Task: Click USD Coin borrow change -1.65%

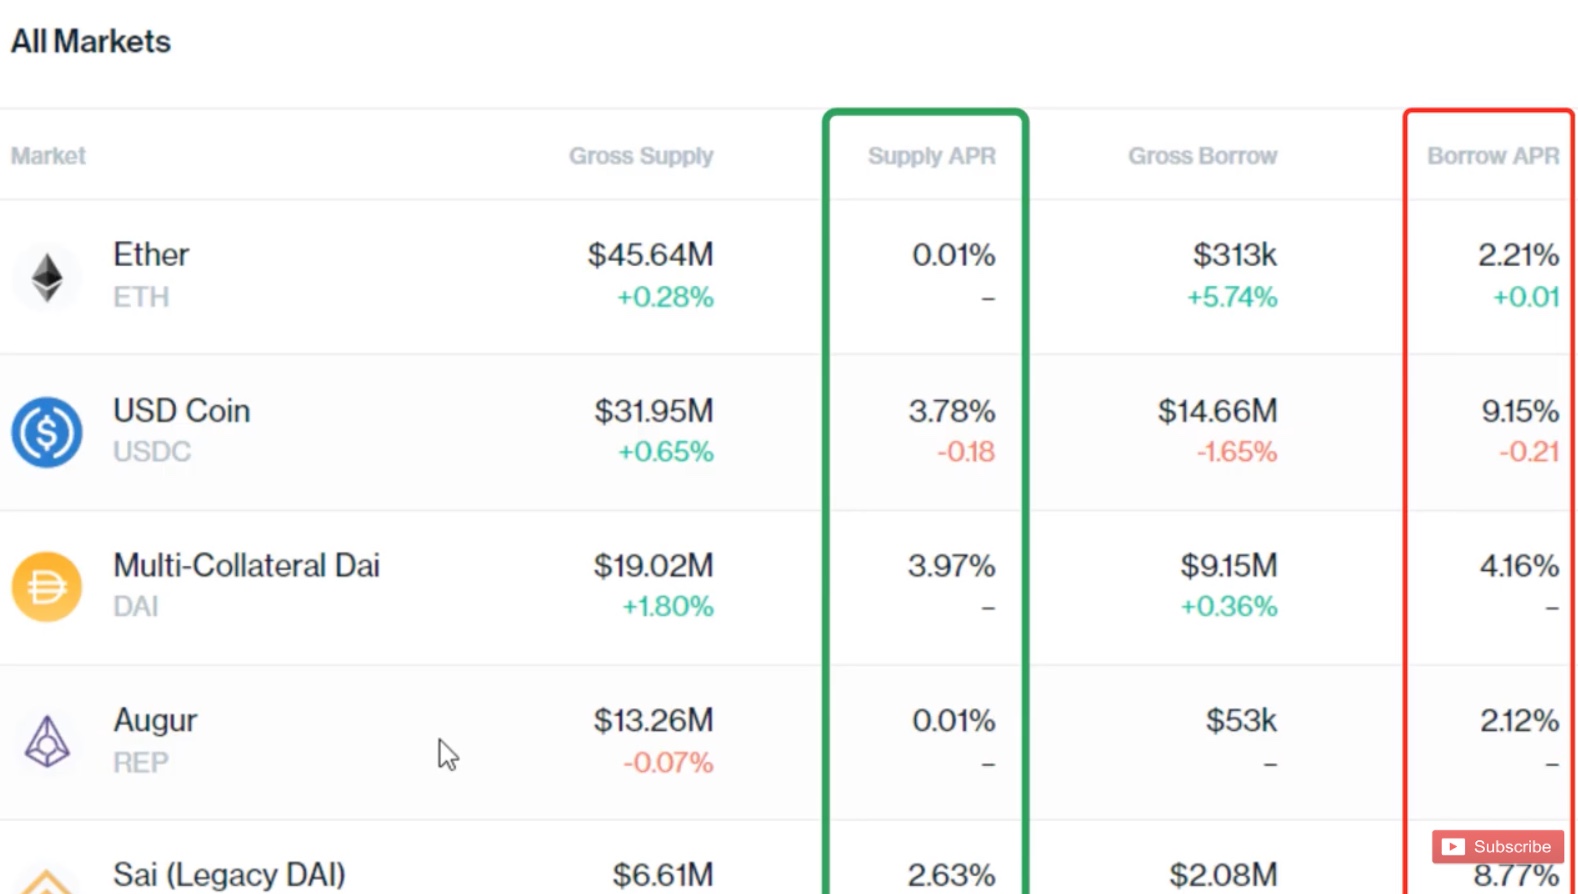Action: [1237, 452]
